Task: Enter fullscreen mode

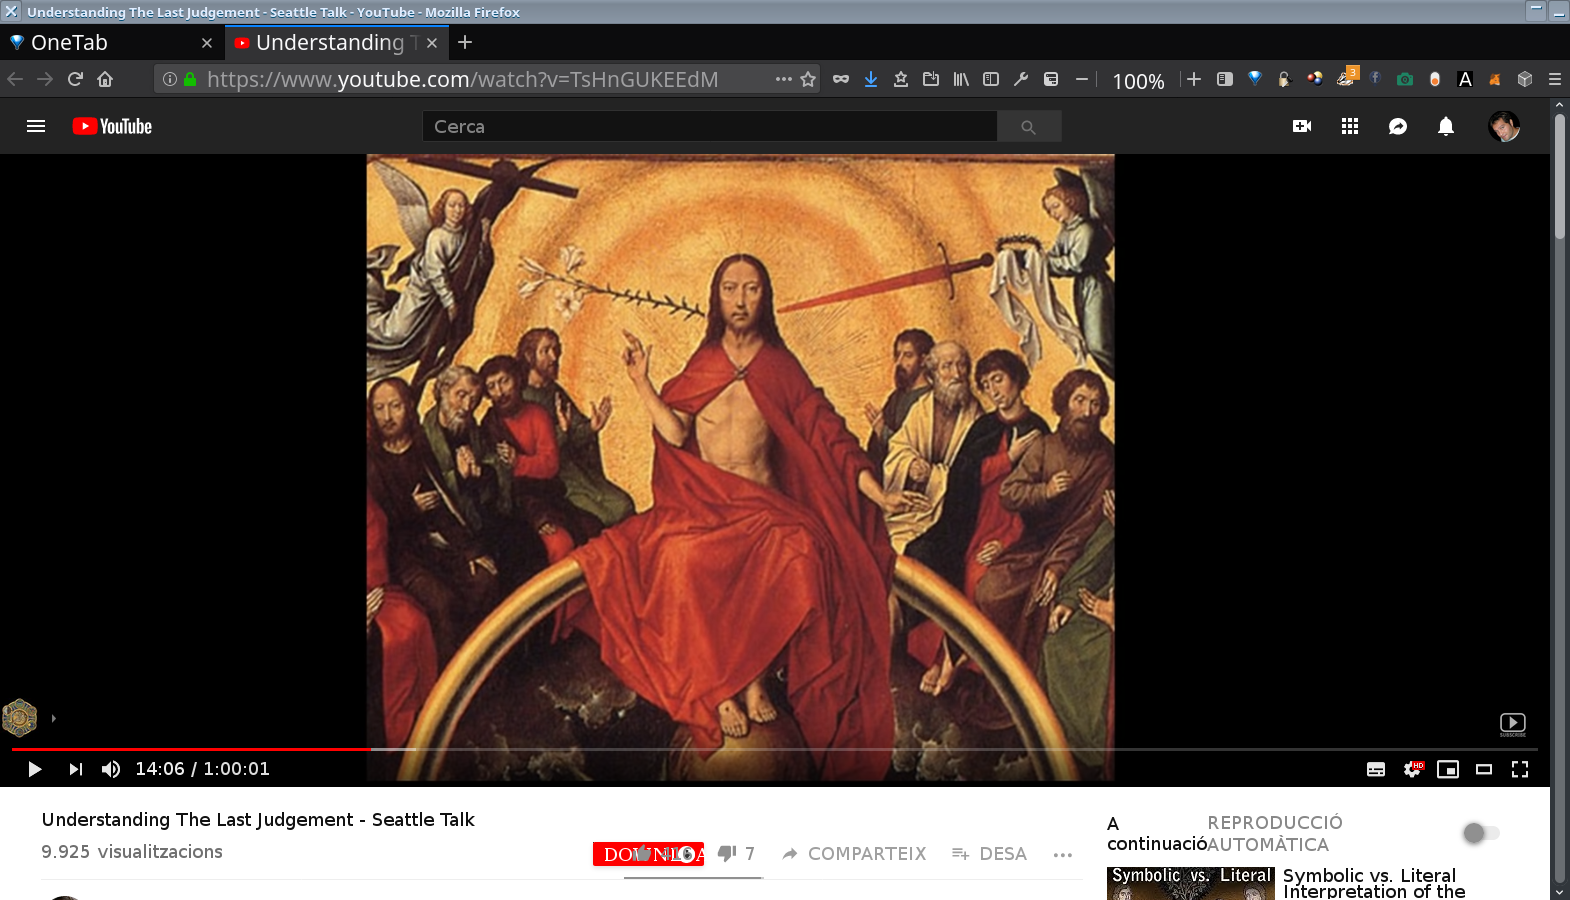Action: click(1520, 769)
